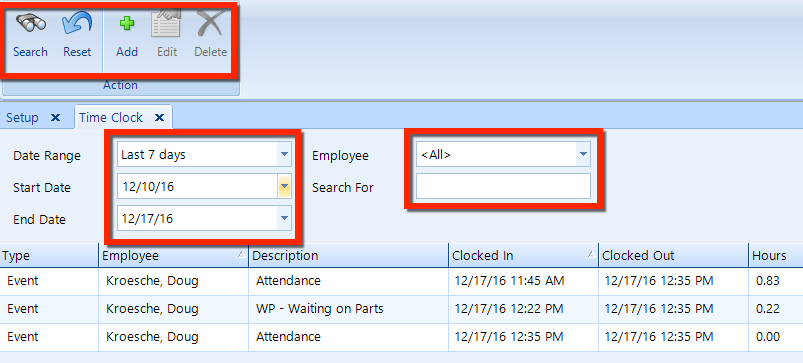Click the Edit document icon
The height and width of the screenshot is (363, 803).
pos(166,24)
